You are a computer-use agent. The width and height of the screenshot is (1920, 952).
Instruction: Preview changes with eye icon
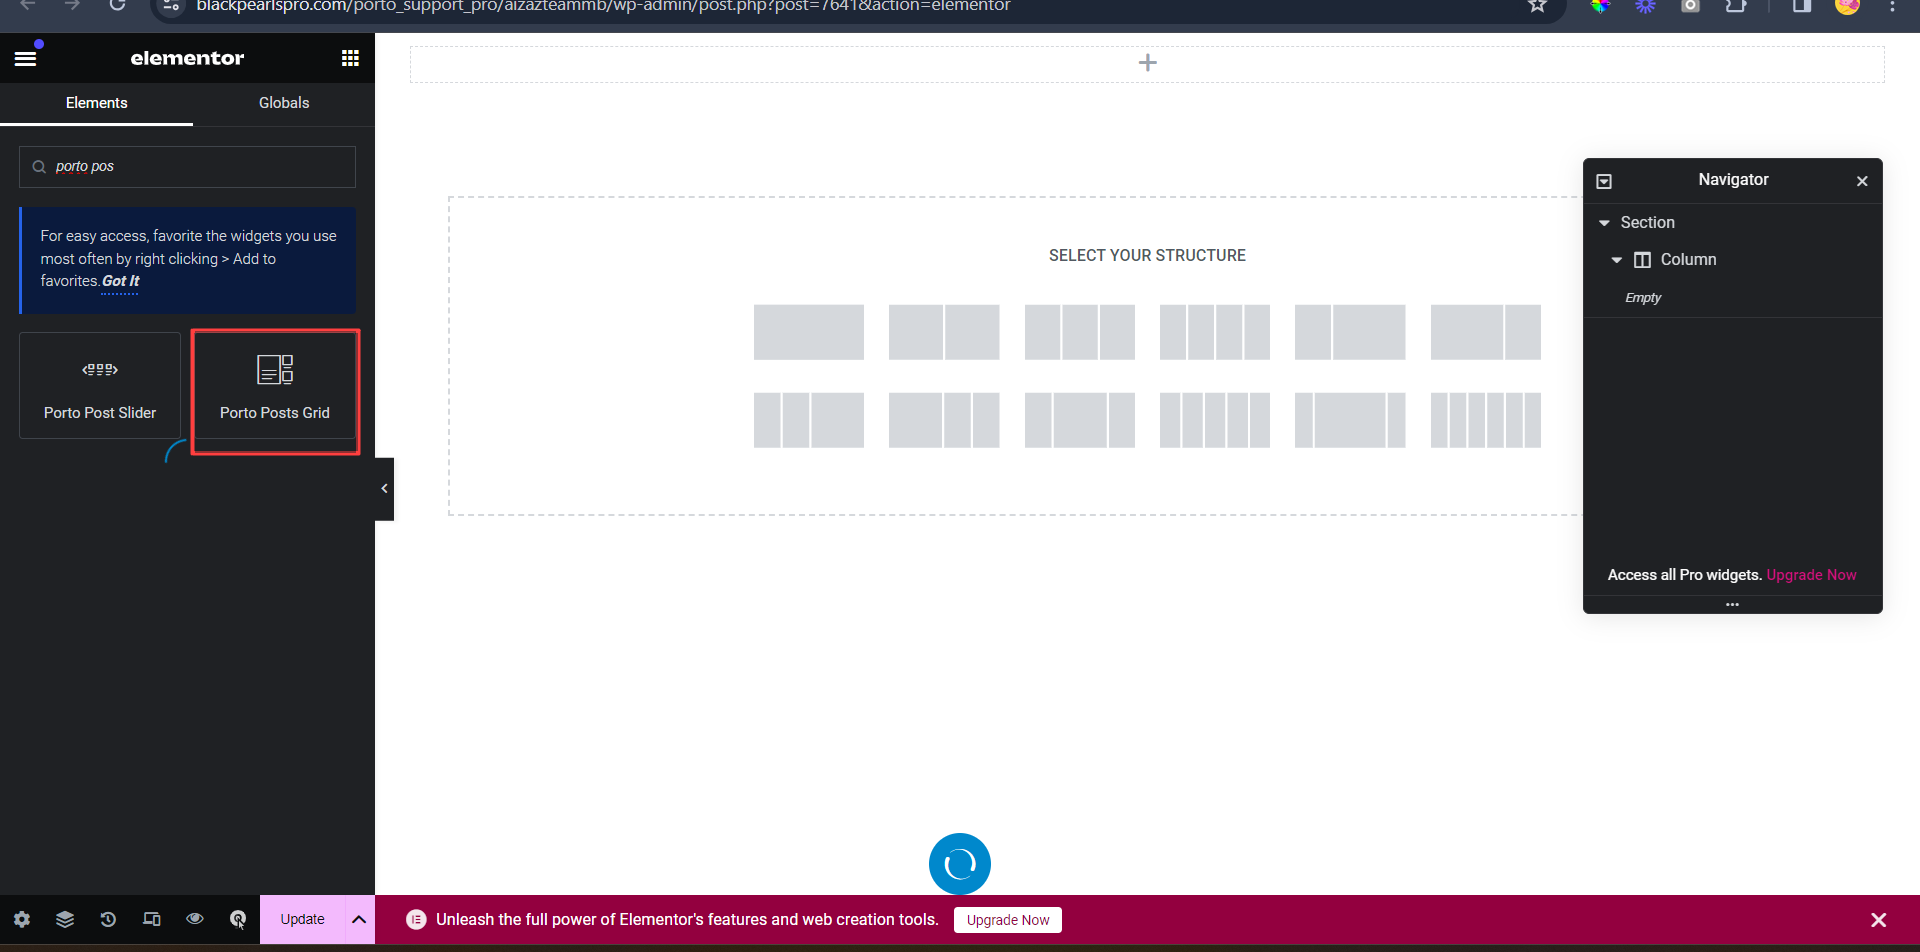point(195,919)
